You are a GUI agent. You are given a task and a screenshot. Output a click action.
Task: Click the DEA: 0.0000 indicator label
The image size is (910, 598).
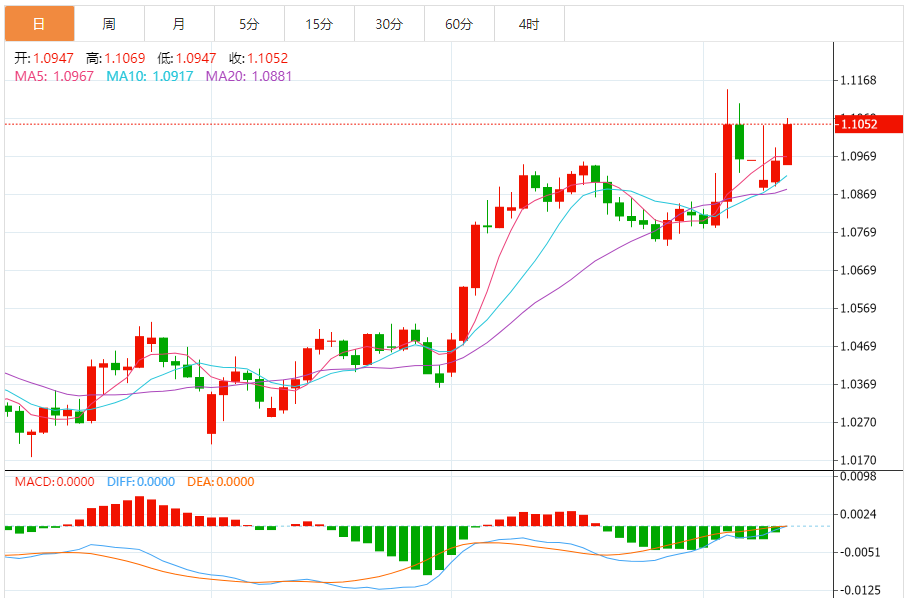[221, 482]
